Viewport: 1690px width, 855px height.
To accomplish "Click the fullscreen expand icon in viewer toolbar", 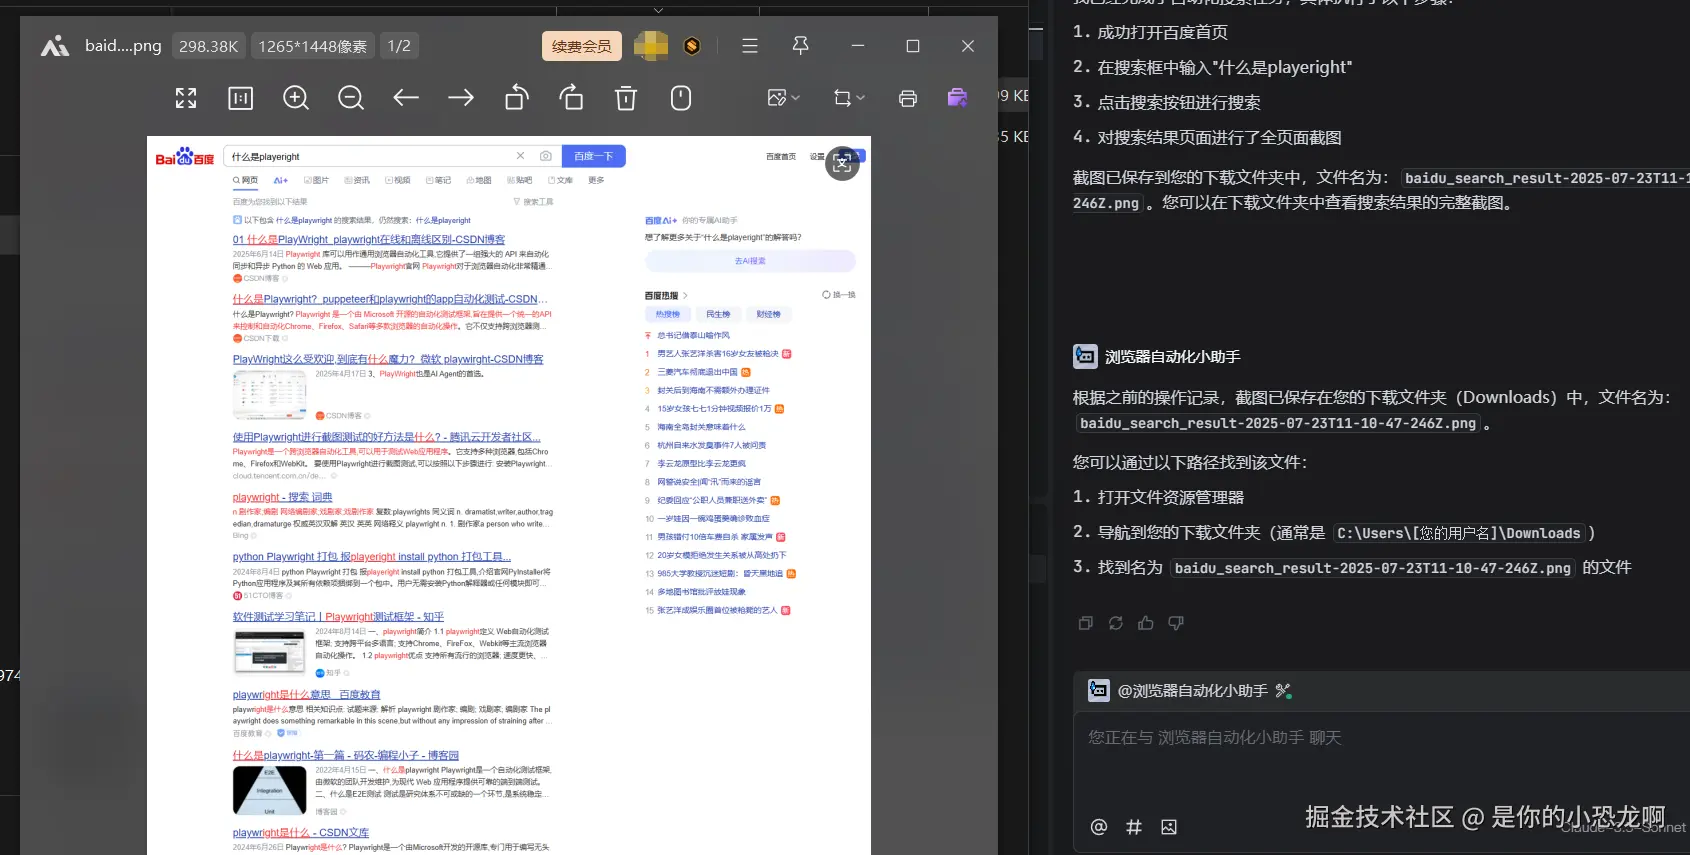I will 186,98.
